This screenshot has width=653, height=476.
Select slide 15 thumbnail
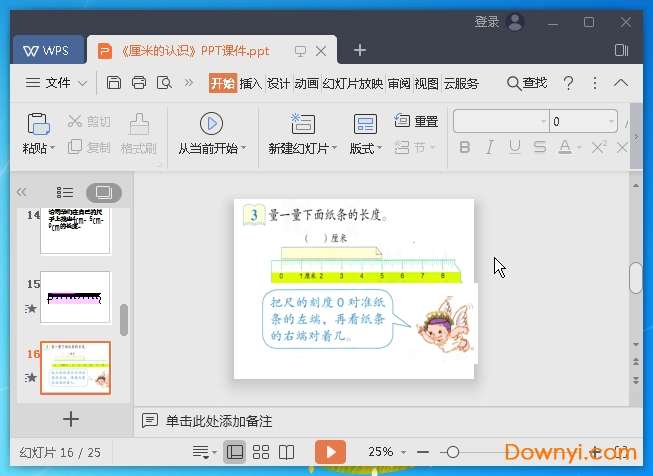[x=75, y=297]
